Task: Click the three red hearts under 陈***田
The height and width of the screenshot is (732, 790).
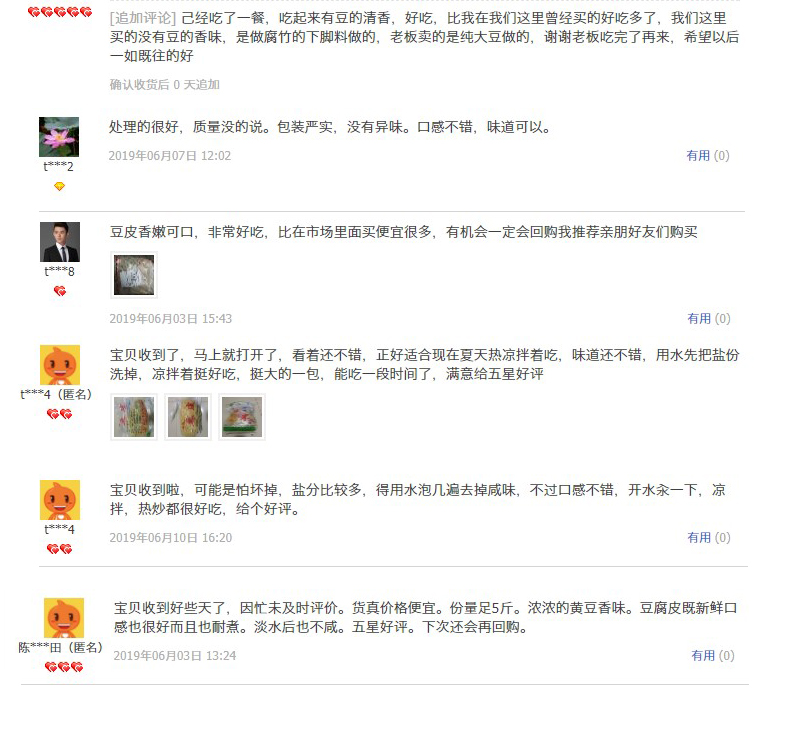Action: pyautogui.click(x=64, y=667)
